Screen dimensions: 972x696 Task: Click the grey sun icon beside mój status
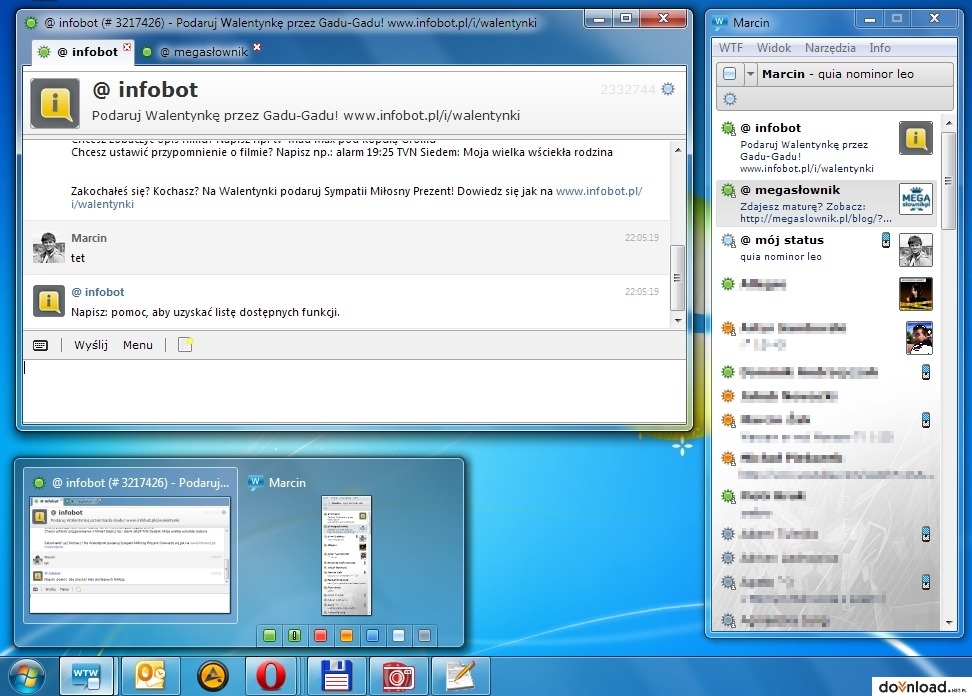(728, 240)
